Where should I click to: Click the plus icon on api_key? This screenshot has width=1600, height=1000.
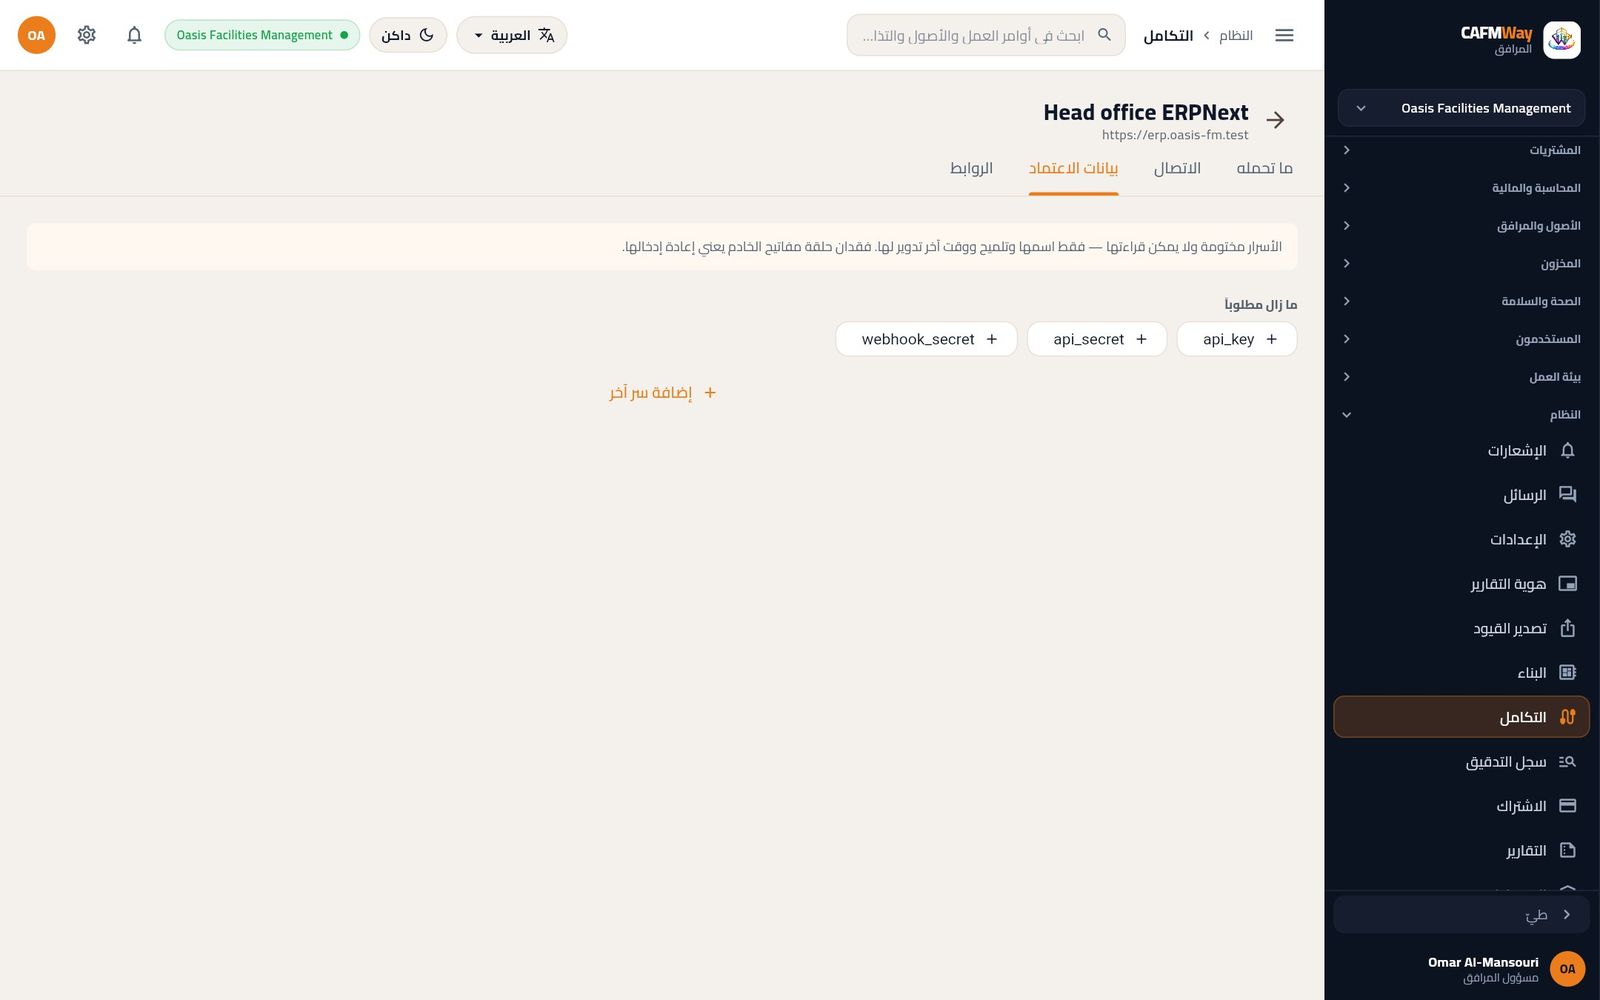[1271, 339]
